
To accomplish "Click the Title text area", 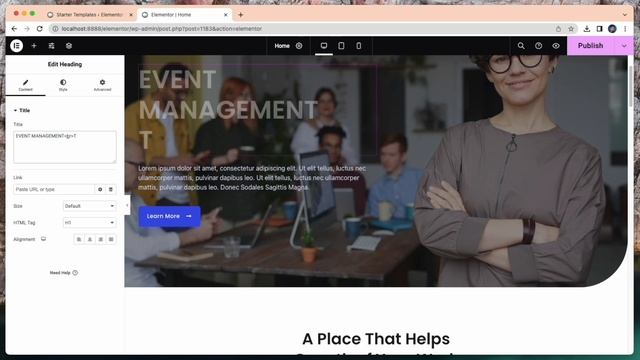I will tap(64, 147).
